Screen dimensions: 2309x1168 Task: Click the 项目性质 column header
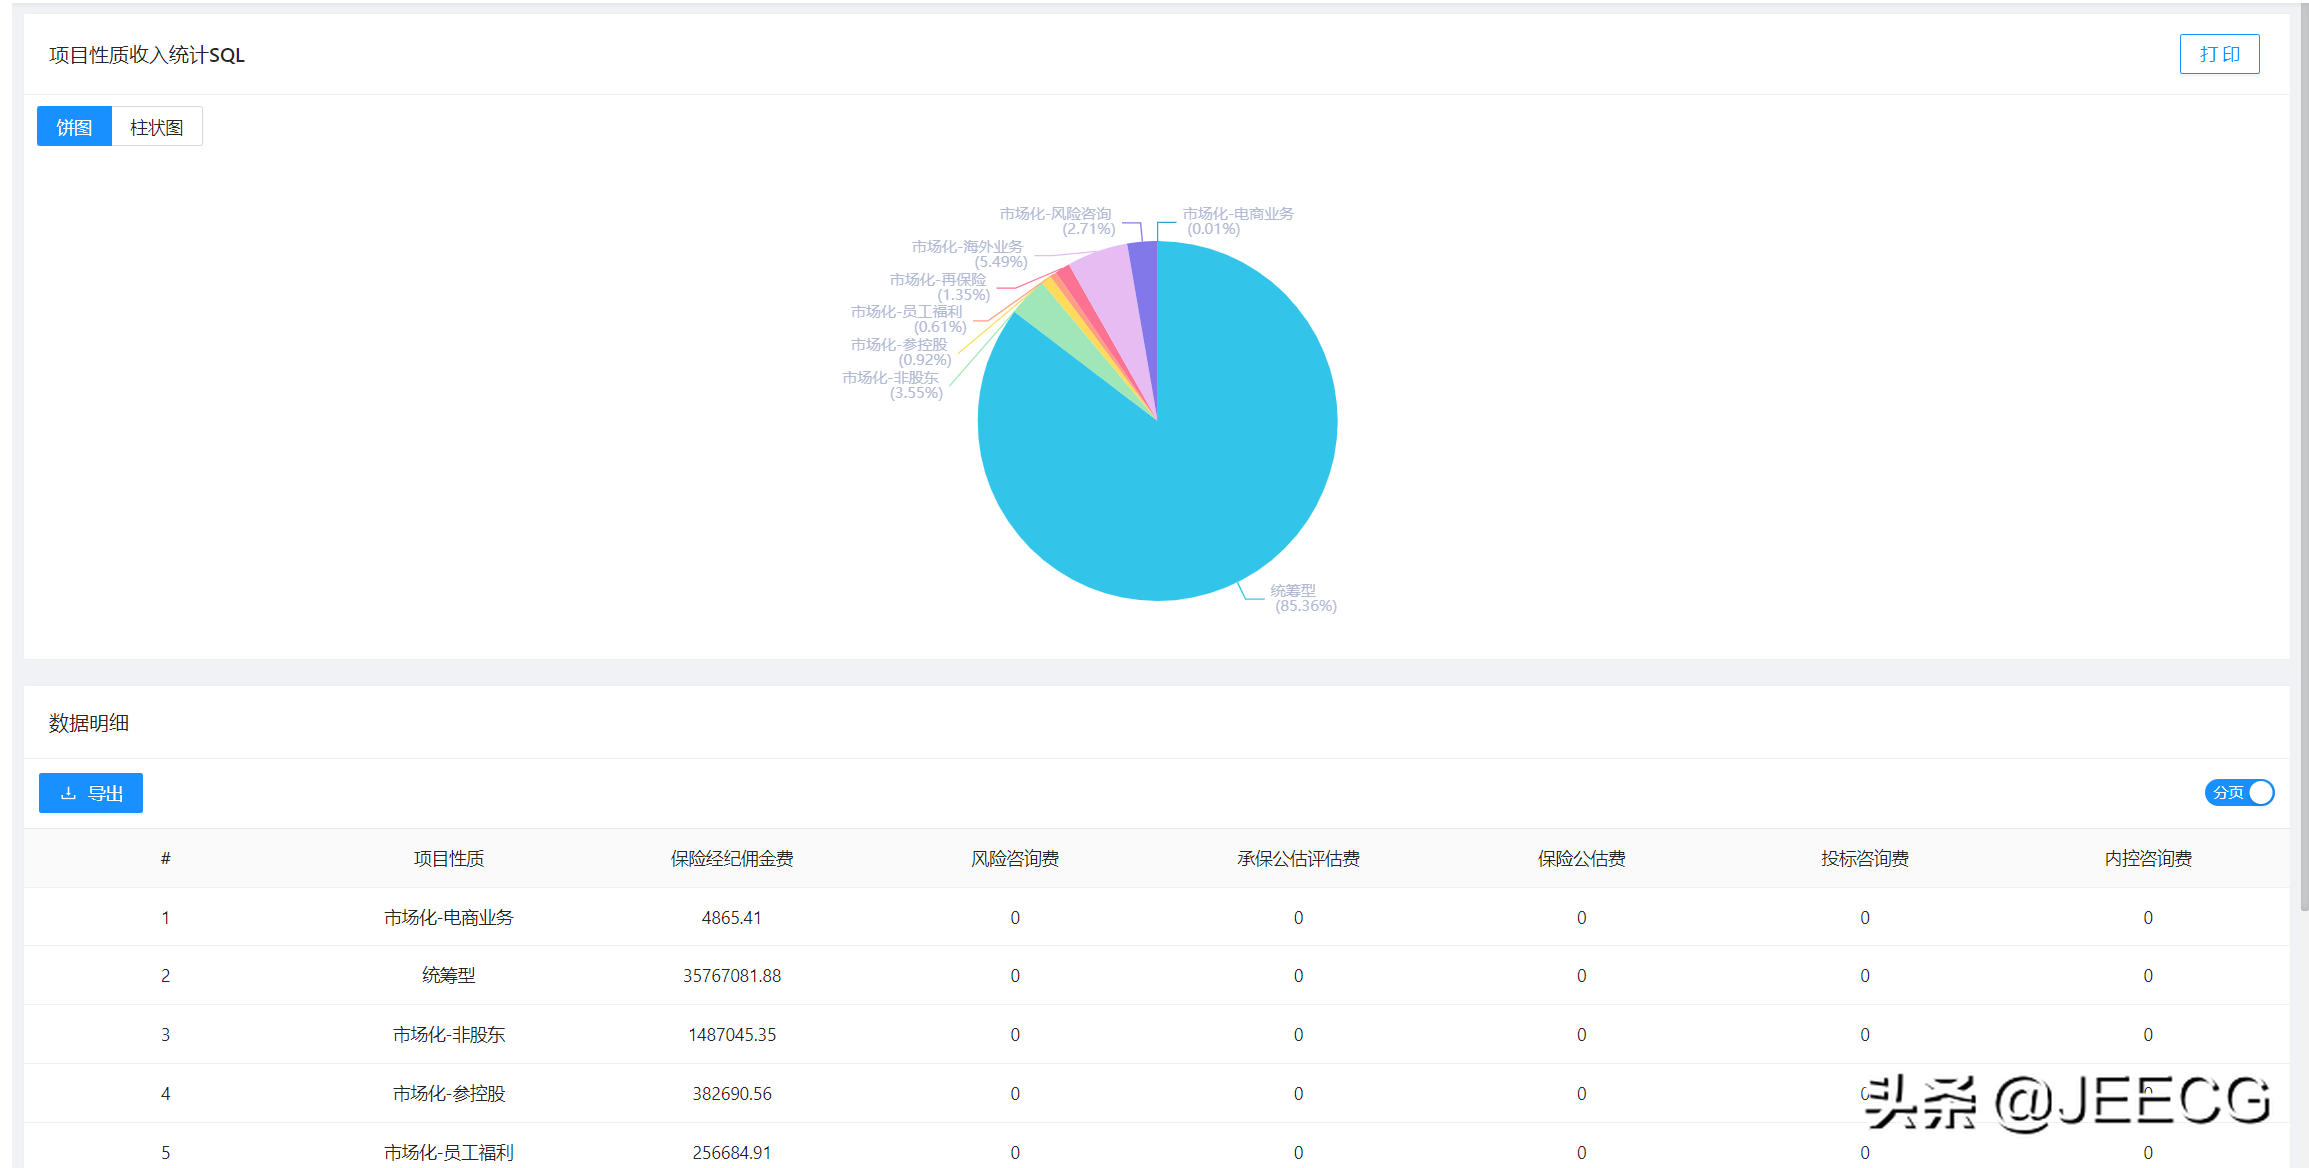[x=448, y=858]
